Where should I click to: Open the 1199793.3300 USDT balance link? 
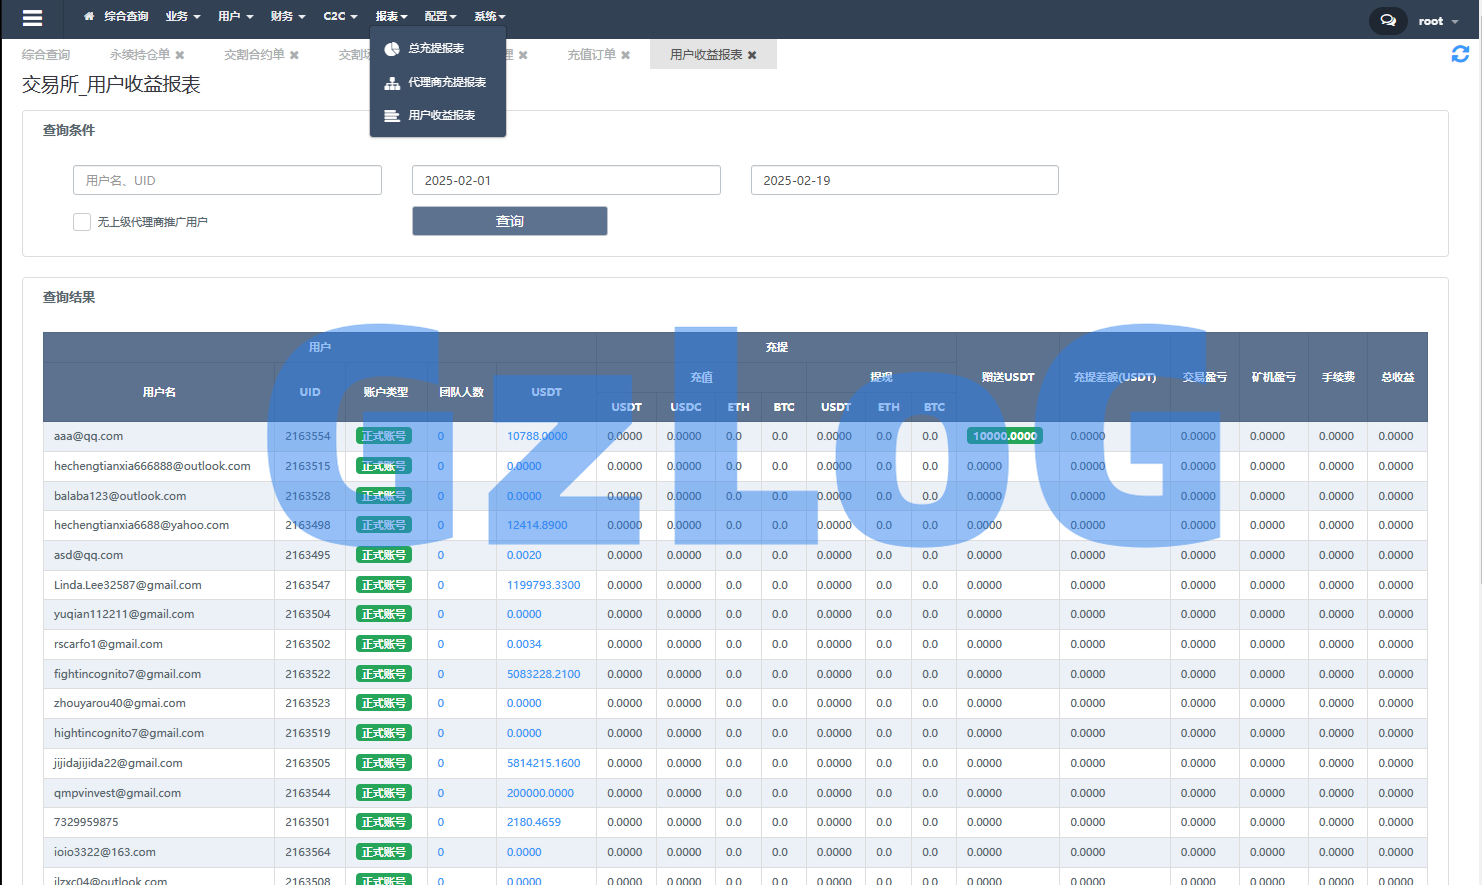pyautogui.click(x=543, y=585)
